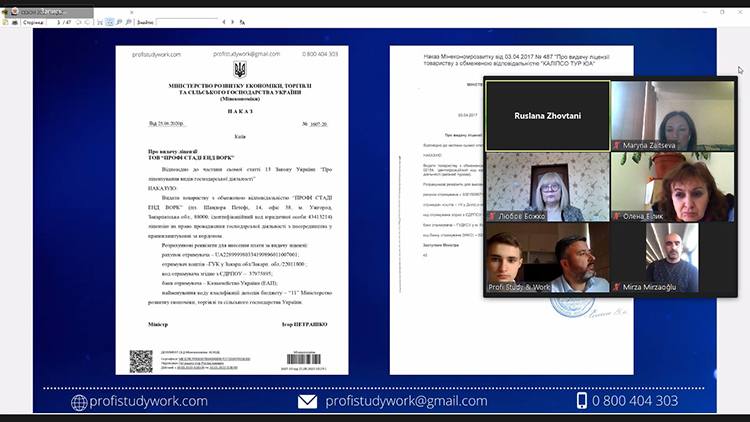750x422 pixels.
Task: Click the profistudywork@gmail.com footer address
Action: (406, 401)
